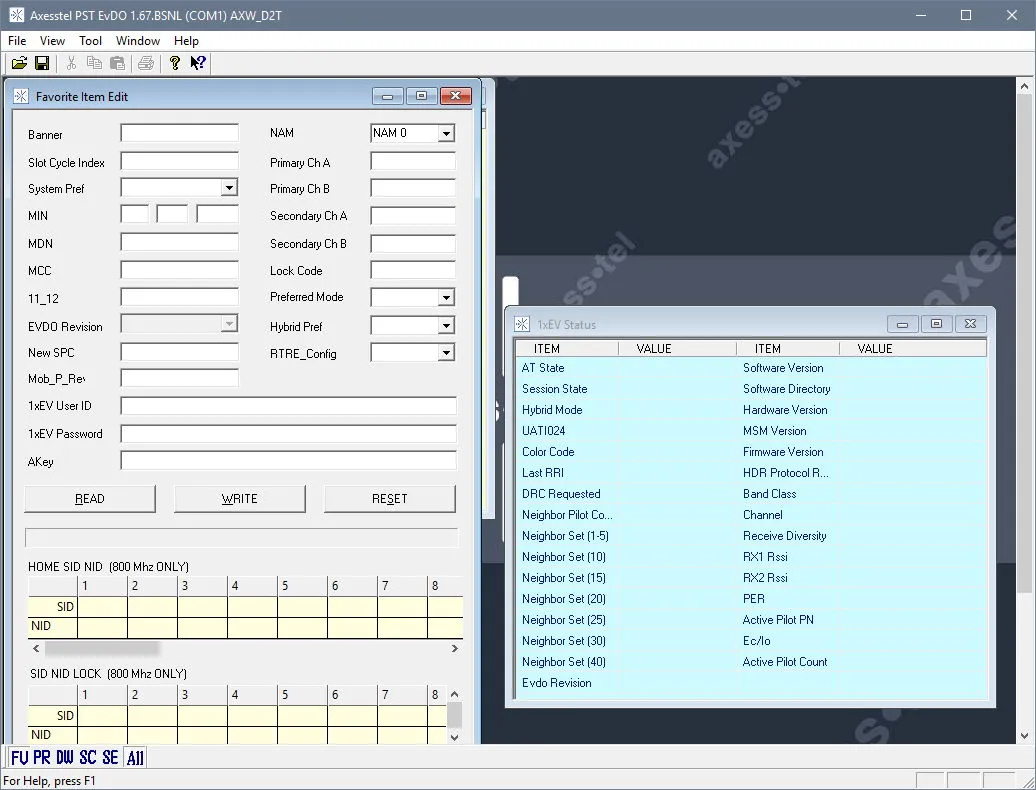Click the Copy toolbar icon
The height and width of the screenshot is (790, 1036).
(x=94, y=63)
